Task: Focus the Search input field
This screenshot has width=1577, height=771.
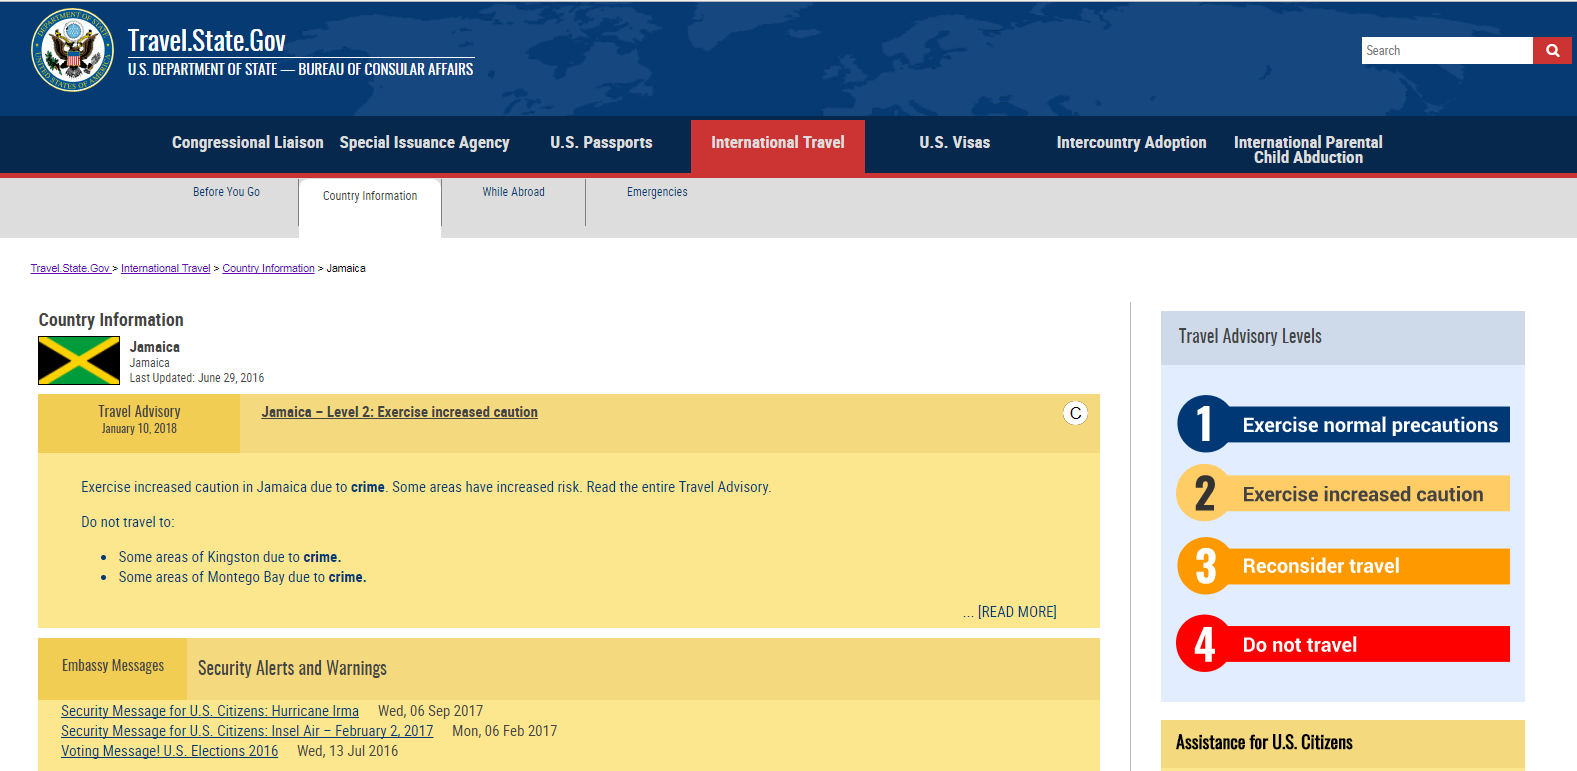Action: pyautogui.click(x=1447, y=50)
